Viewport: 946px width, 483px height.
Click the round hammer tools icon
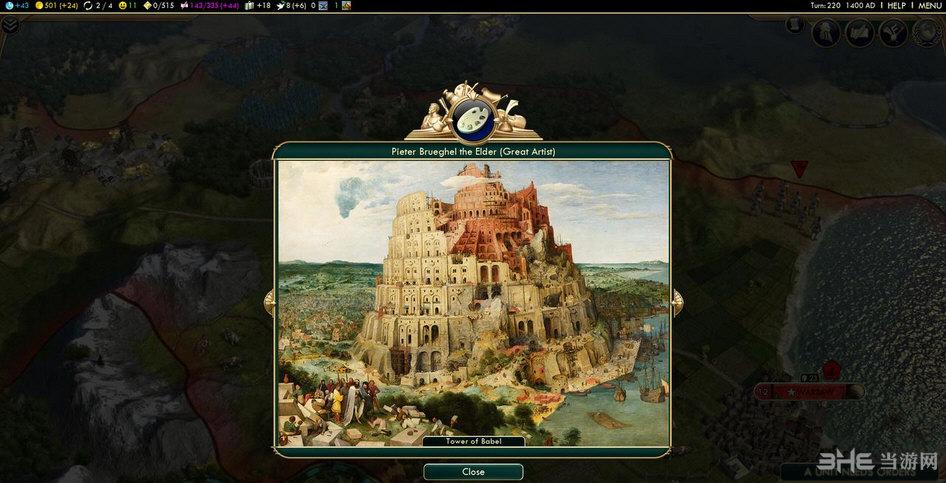point(894,33)
